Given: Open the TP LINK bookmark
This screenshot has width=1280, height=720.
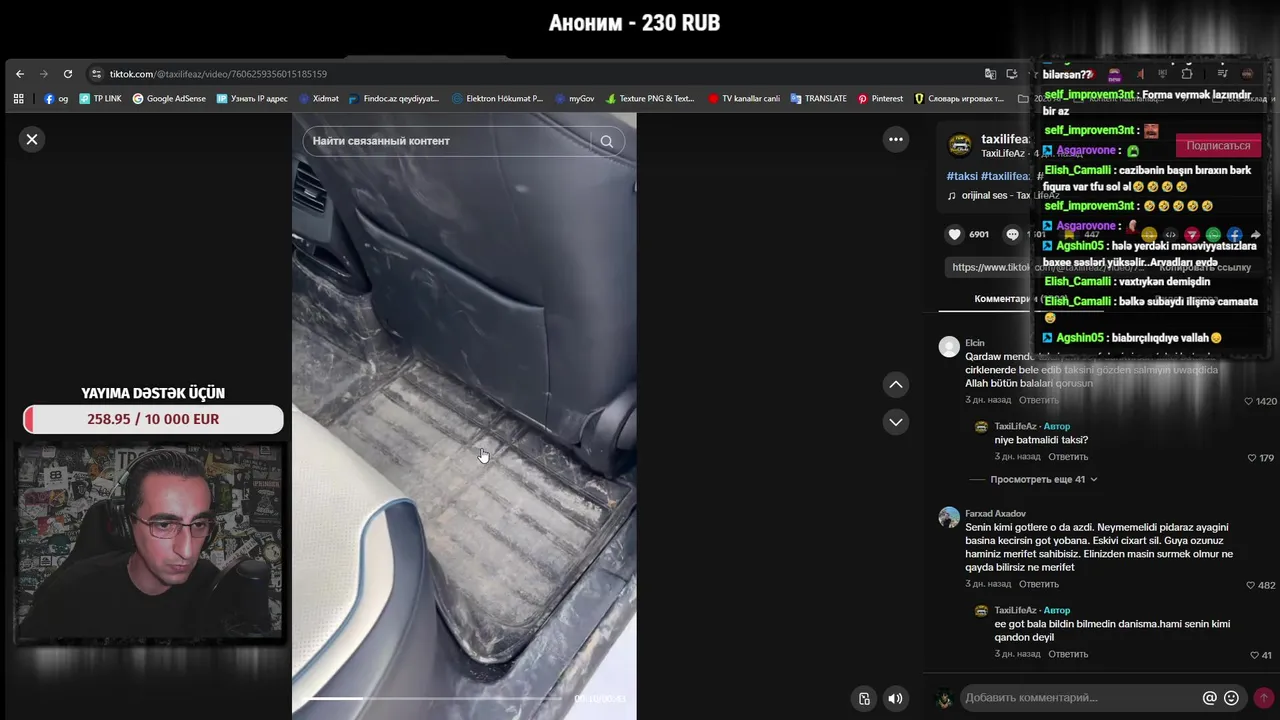Looking at the screenshot, I should 100,99.
